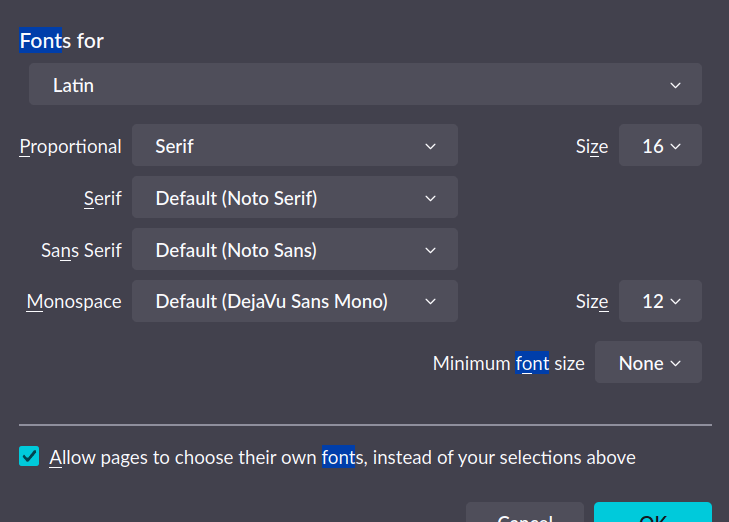
Task: Uncheck the allow pages own fonts checkbox
Action: tap(30, 457)
